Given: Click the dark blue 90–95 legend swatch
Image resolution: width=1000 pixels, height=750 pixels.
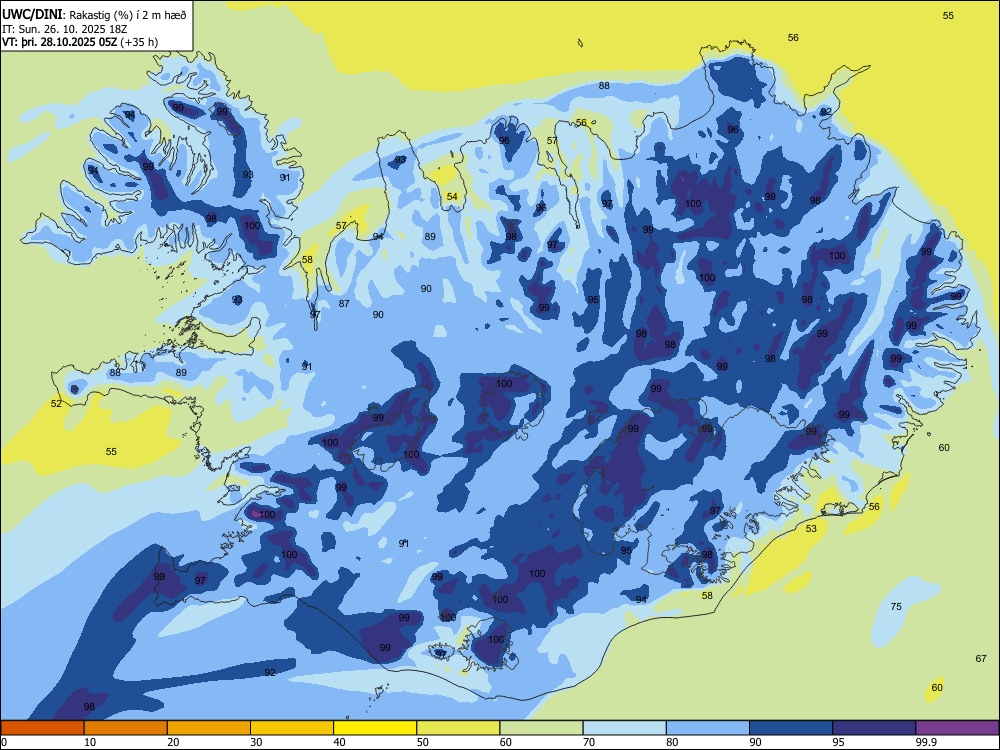Looking at the screenshot, I should pos(791,728).
